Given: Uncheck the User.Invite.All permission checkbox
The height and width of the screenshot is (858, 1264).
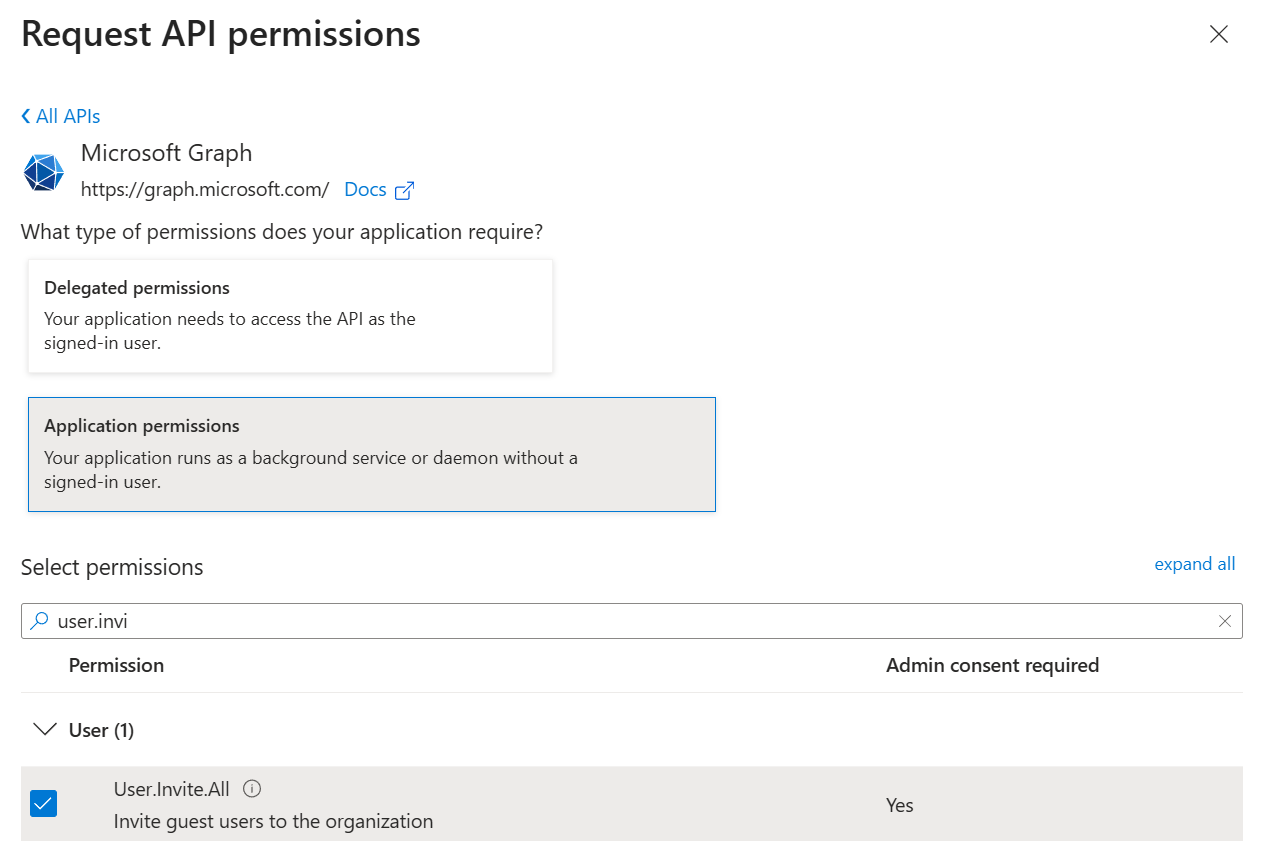Looking at the screenshot, I should click(42, 803).
